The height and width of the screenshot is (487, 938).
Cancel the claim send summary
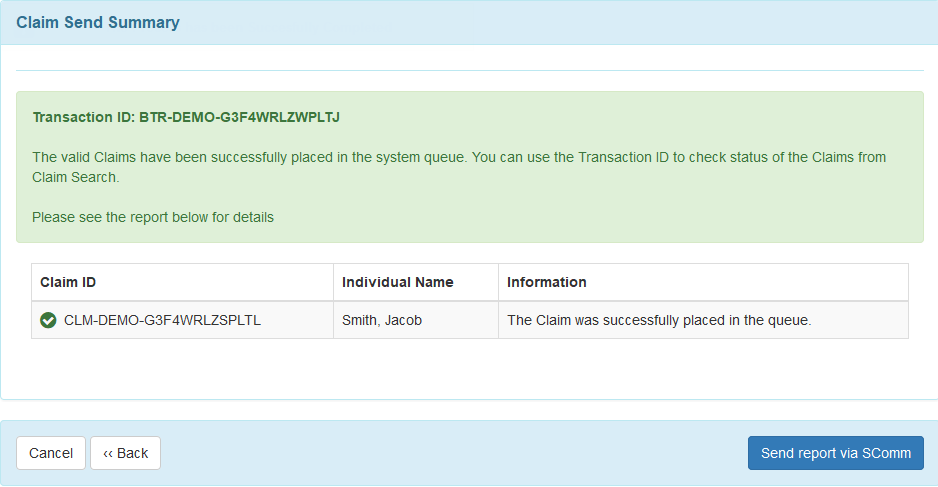pos(51,453)
